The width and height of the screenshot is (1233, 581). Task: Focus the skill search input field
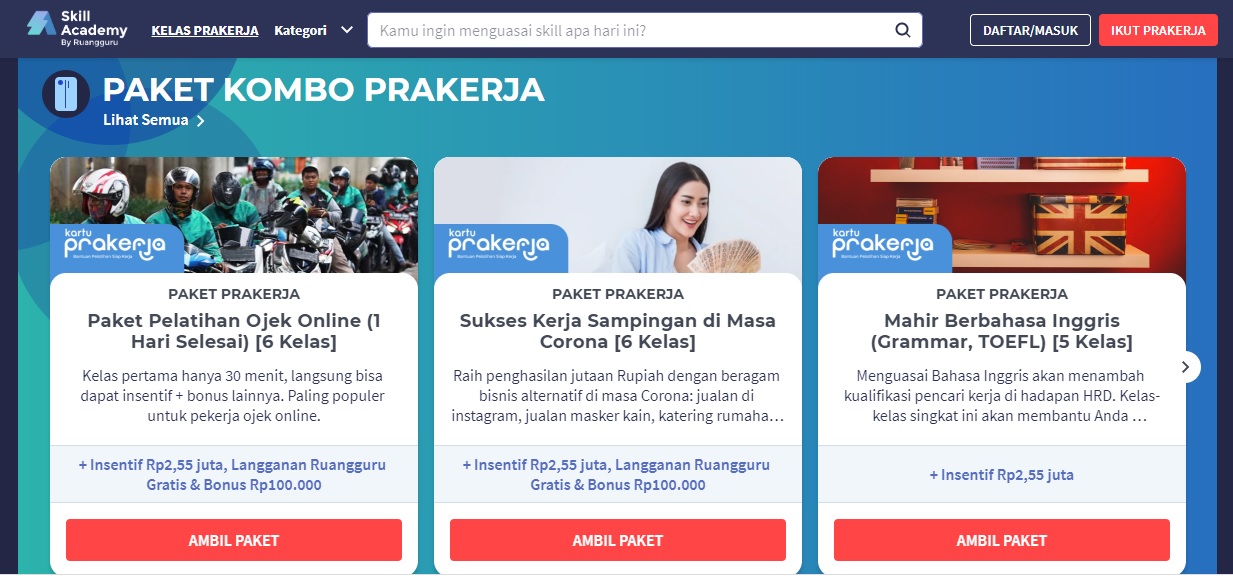tap(630, 30)
